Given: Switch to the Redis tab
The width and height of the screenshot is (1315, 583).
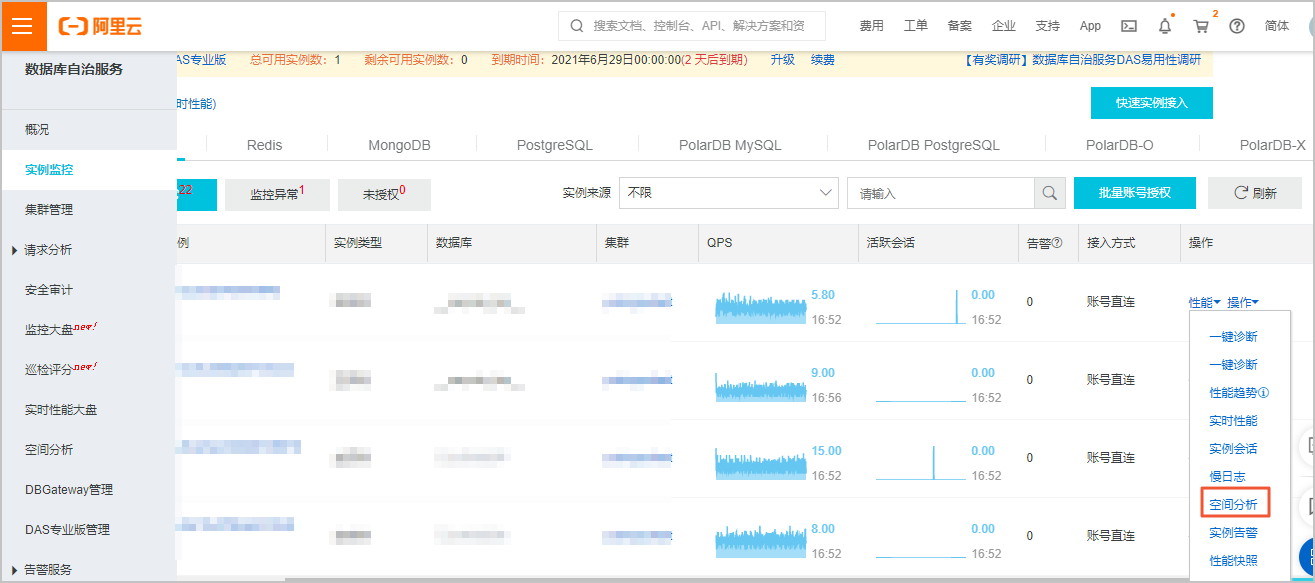Looking at the screenshot, I should click(264, 145).
